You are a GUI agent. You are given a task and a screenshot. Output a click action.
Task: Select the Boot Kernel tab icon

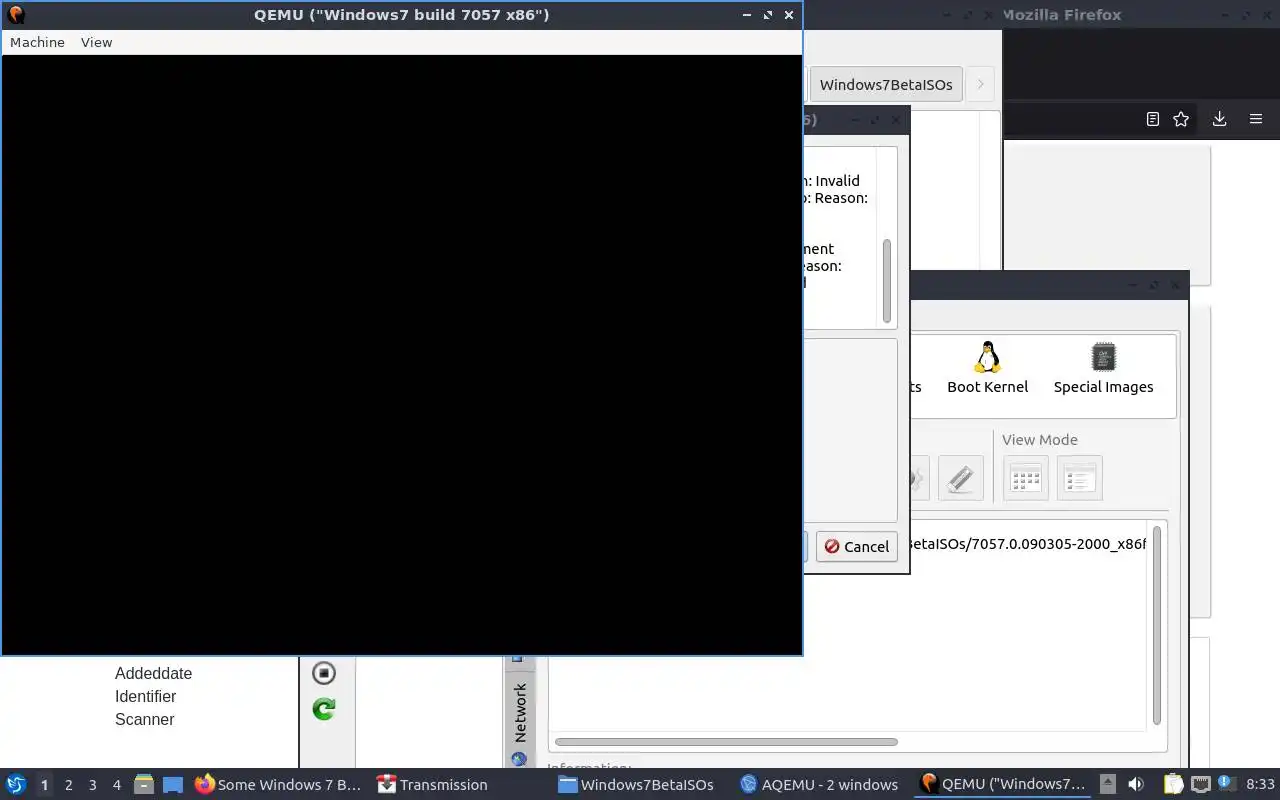pyautogui.click(x=988, y=368)
